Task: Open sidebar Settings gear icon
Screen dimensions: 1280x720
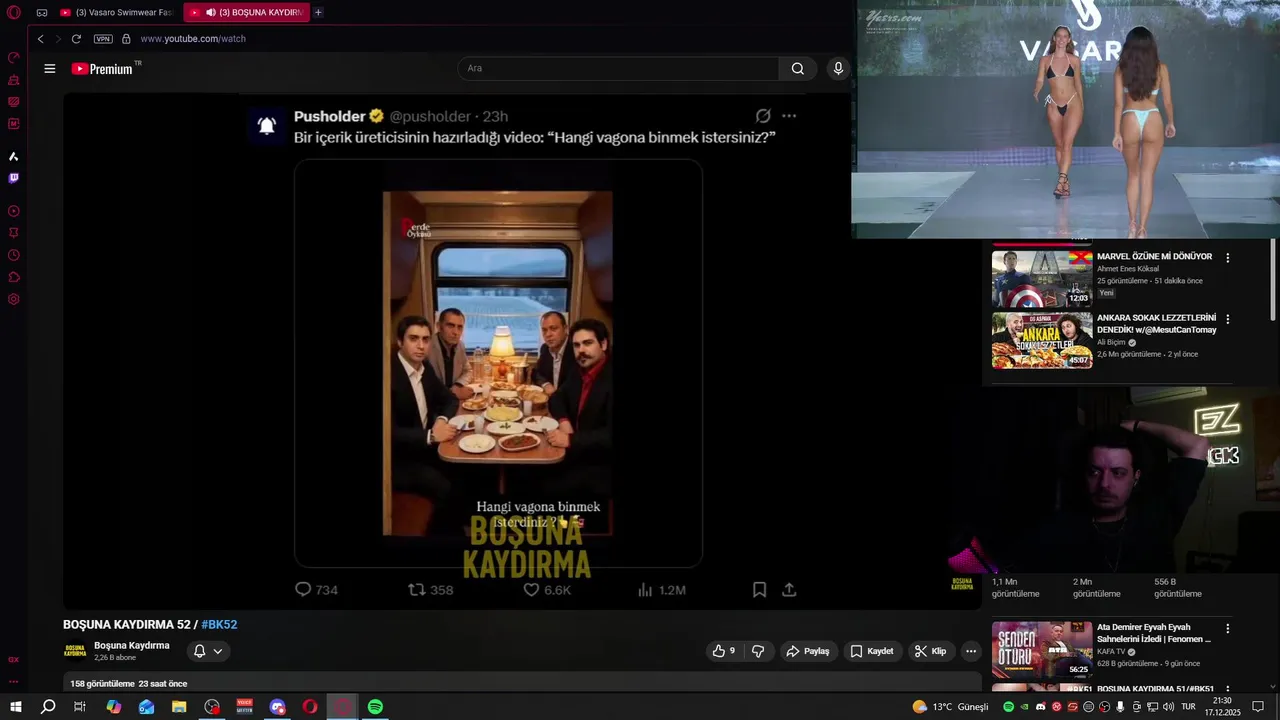Action: pos(14,299)
